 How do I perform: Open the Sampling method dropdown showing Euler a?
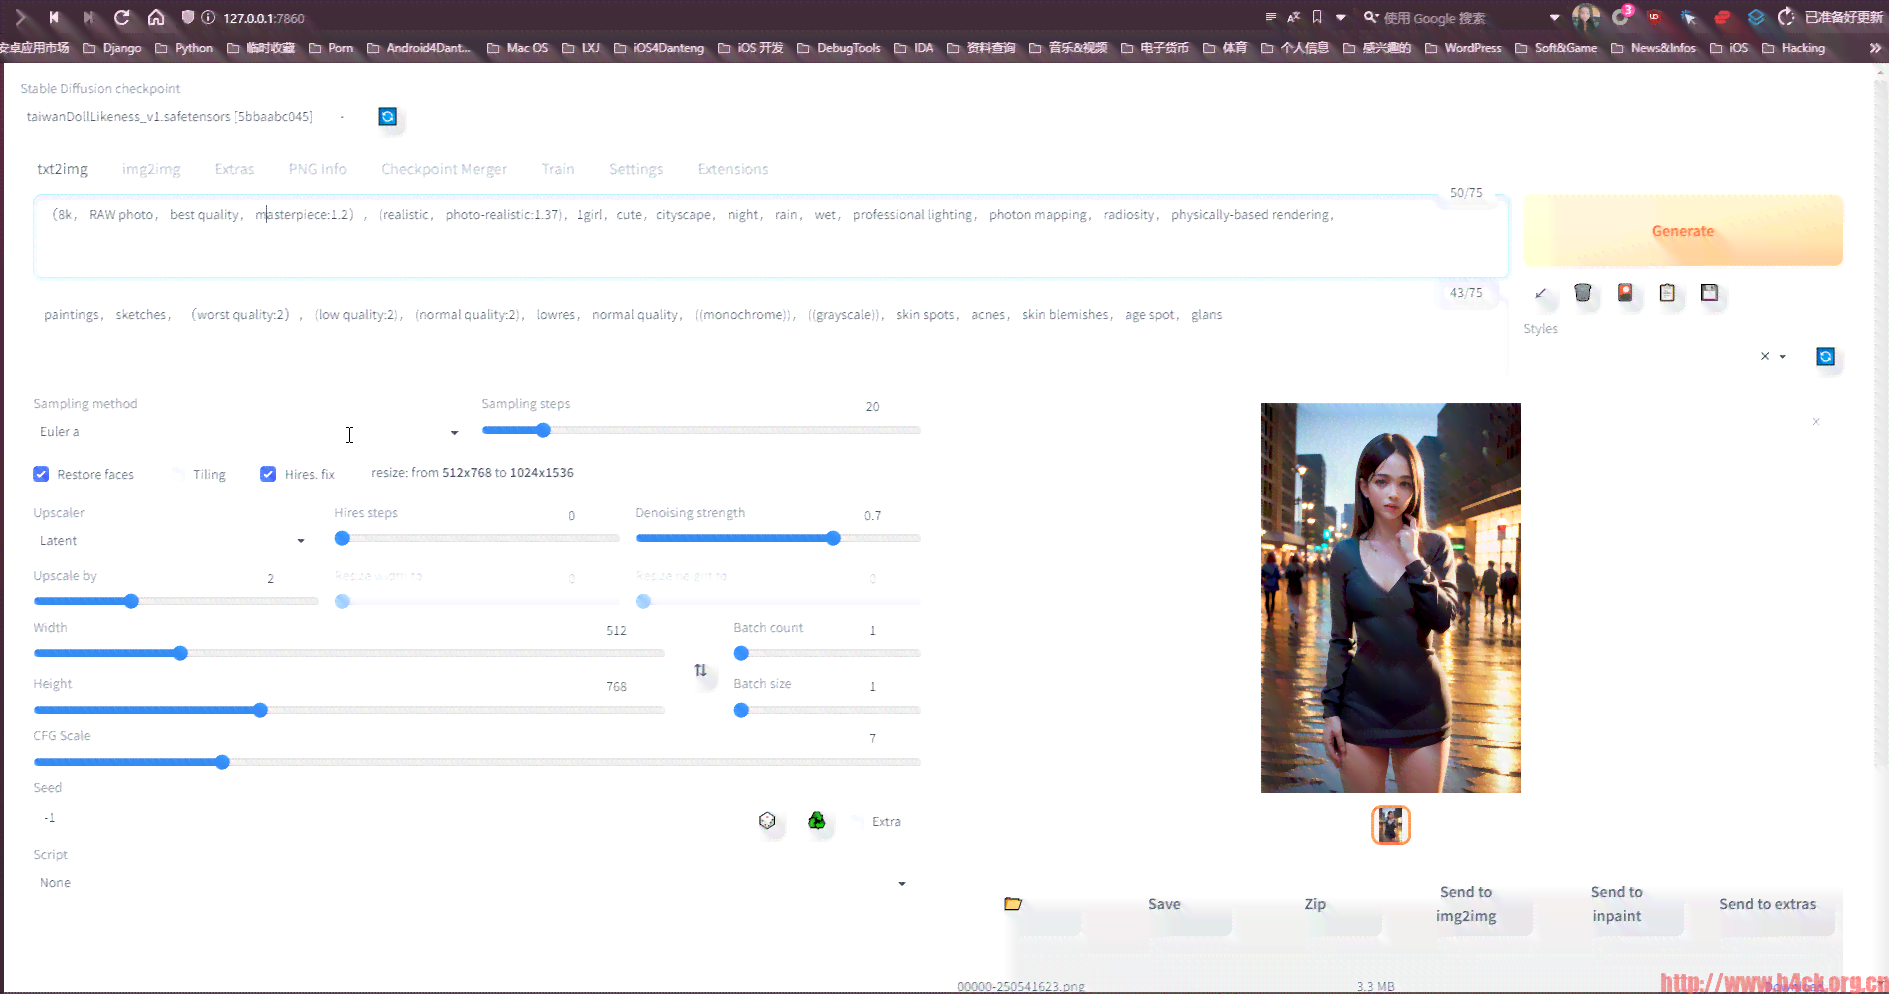[x=249, y=432]
